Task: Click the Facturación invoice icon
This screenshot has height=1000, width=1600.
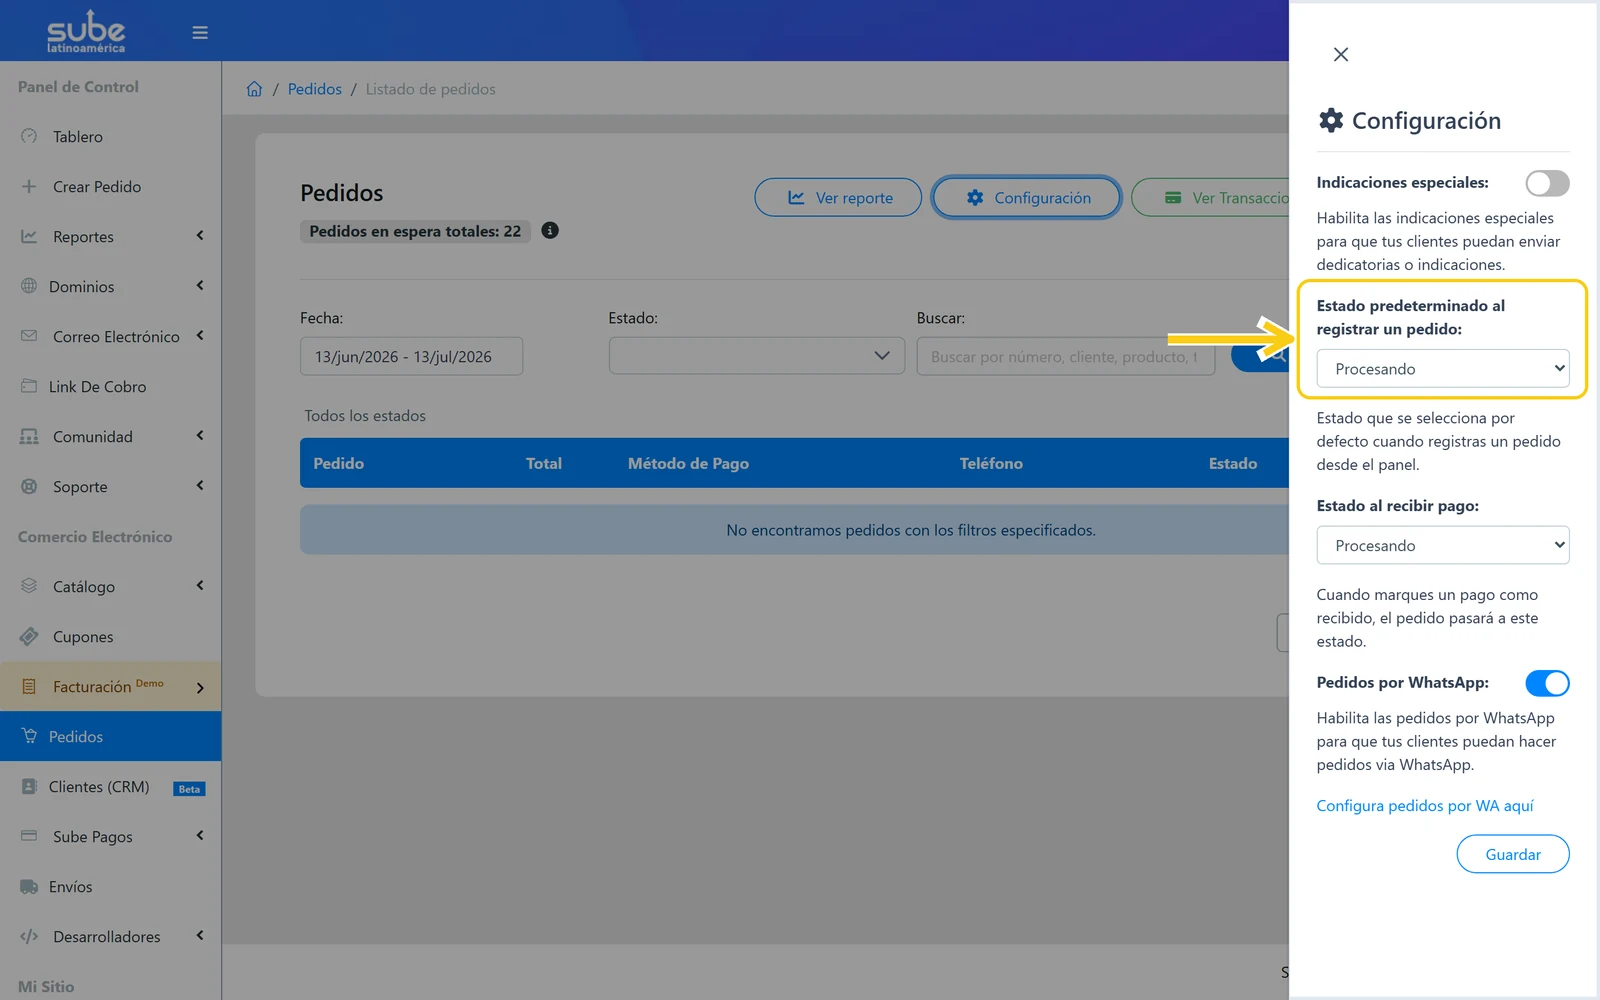Action: click(x=29, y=686)
